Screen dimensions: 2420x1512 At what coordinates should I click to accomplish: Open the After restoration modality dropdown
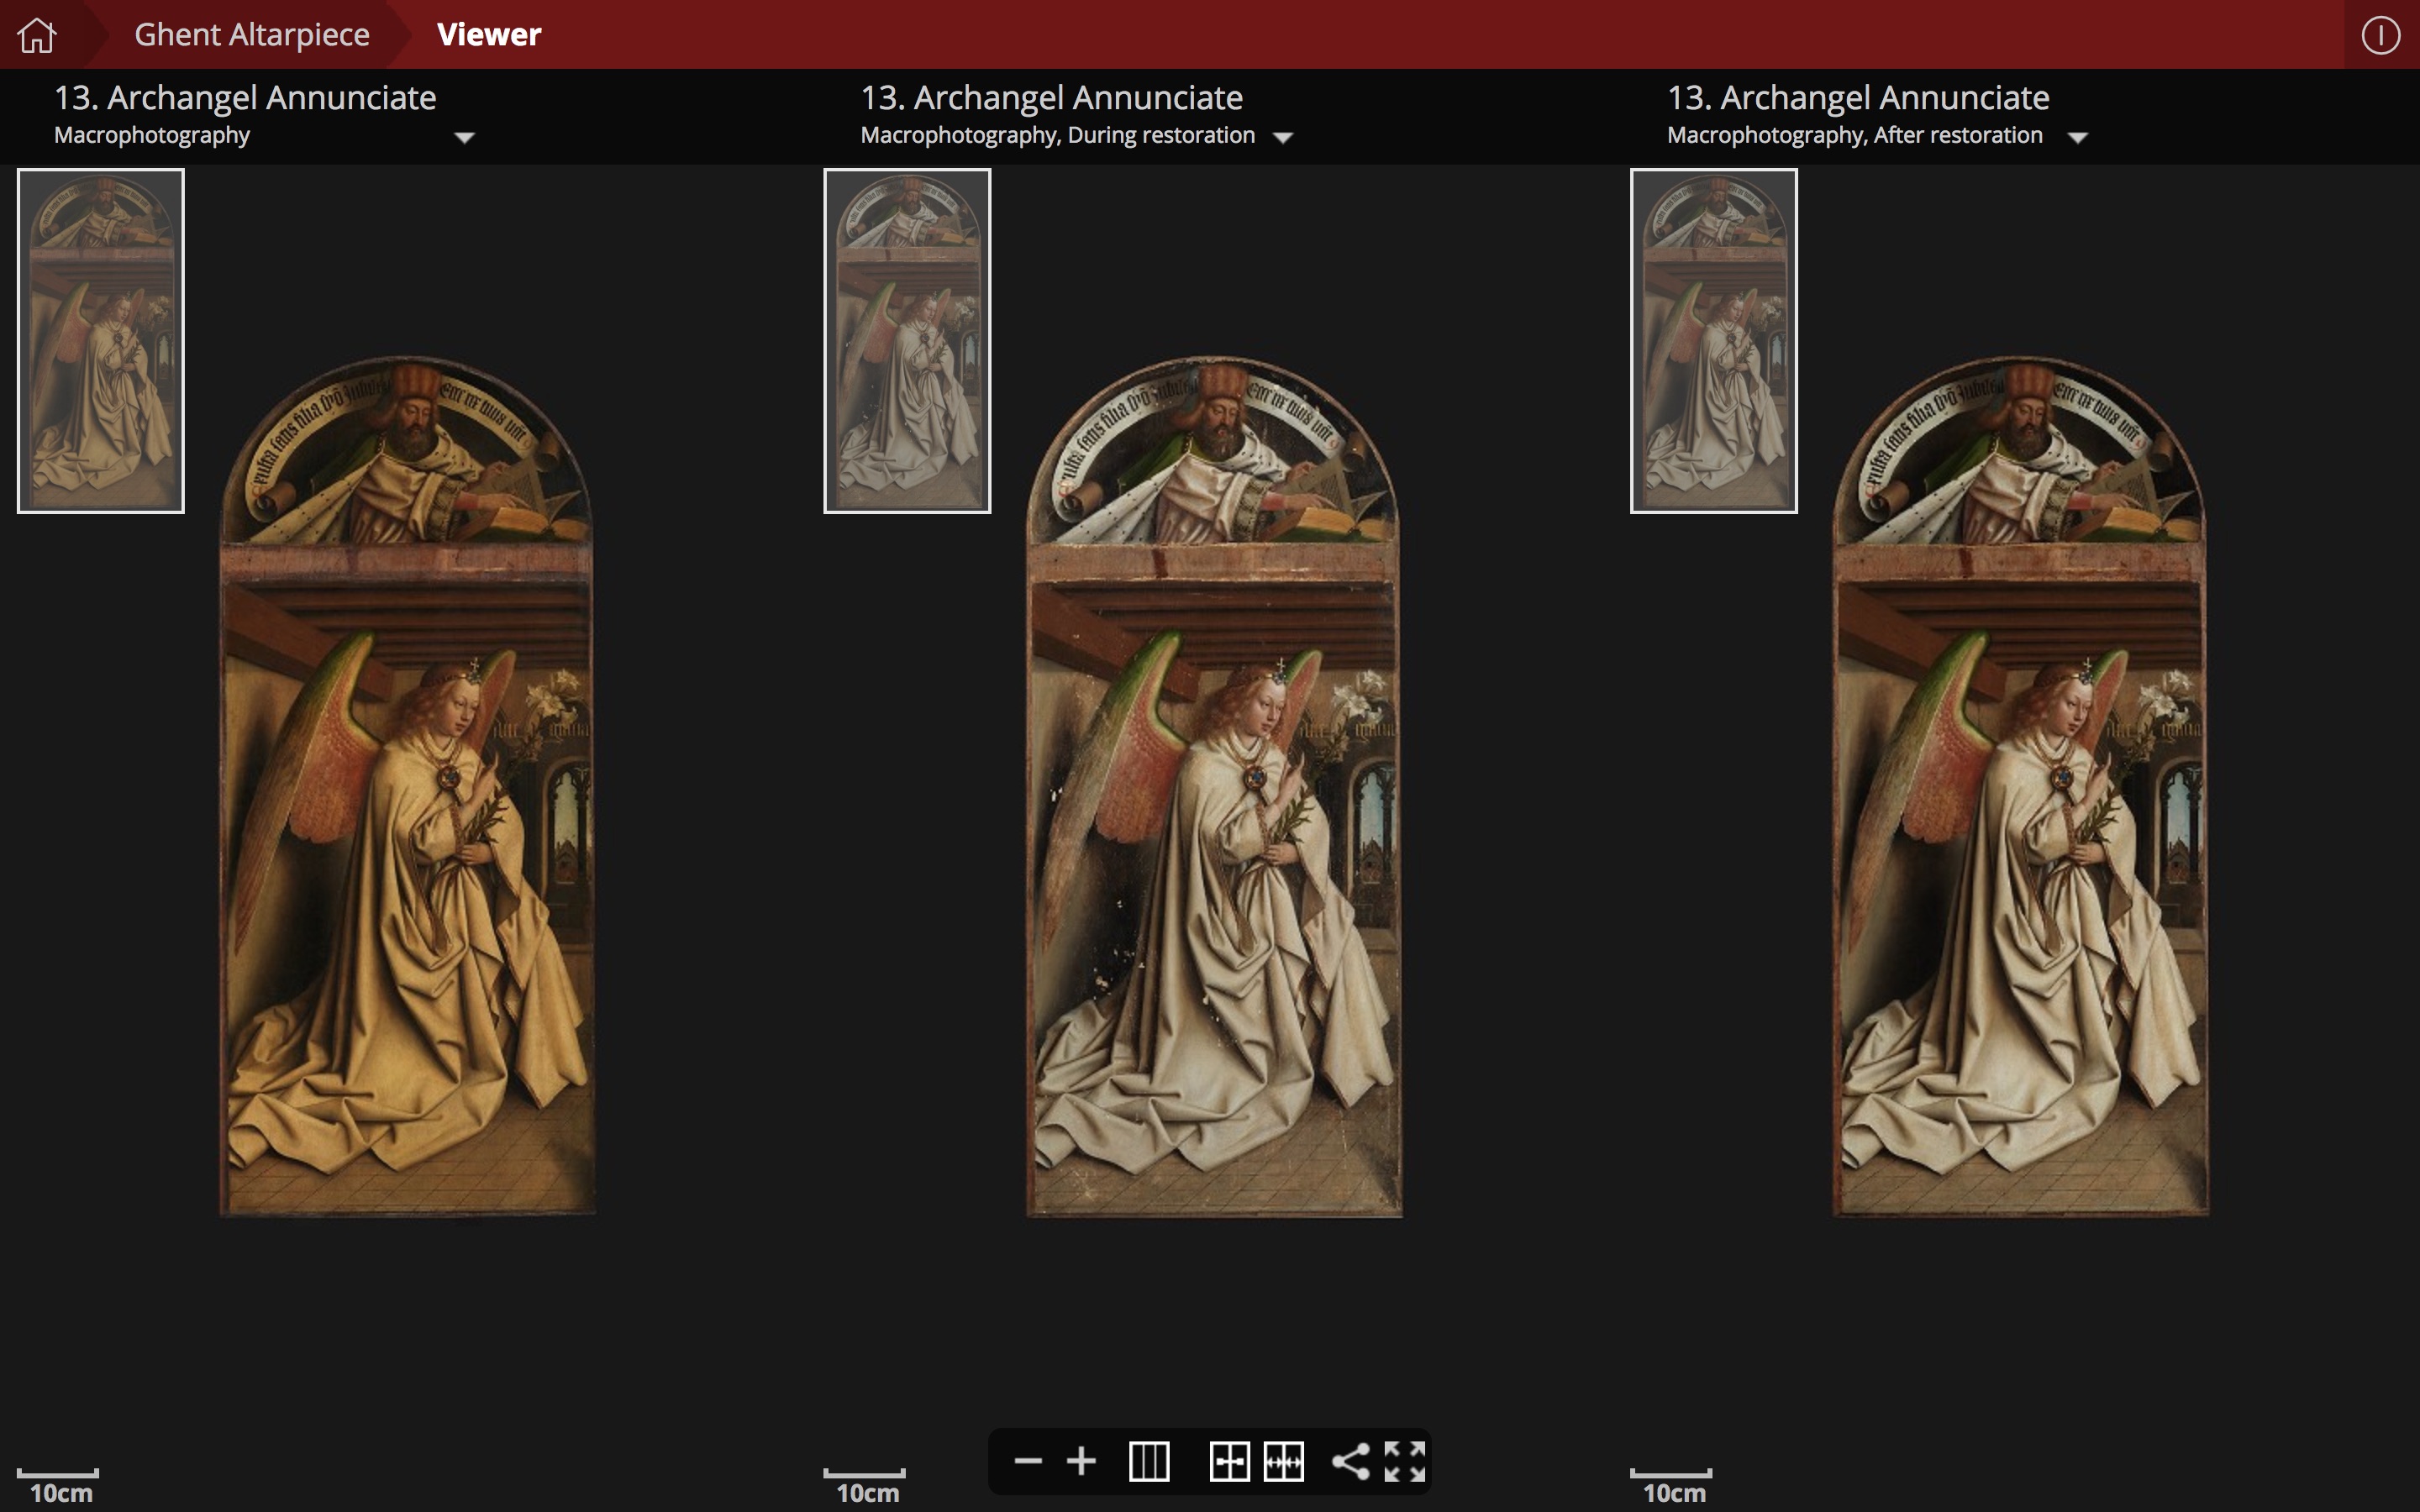click(x=2078, y=137)
